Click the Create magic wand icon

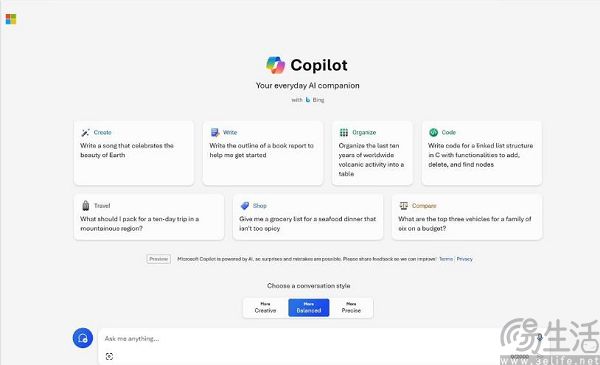85,133
